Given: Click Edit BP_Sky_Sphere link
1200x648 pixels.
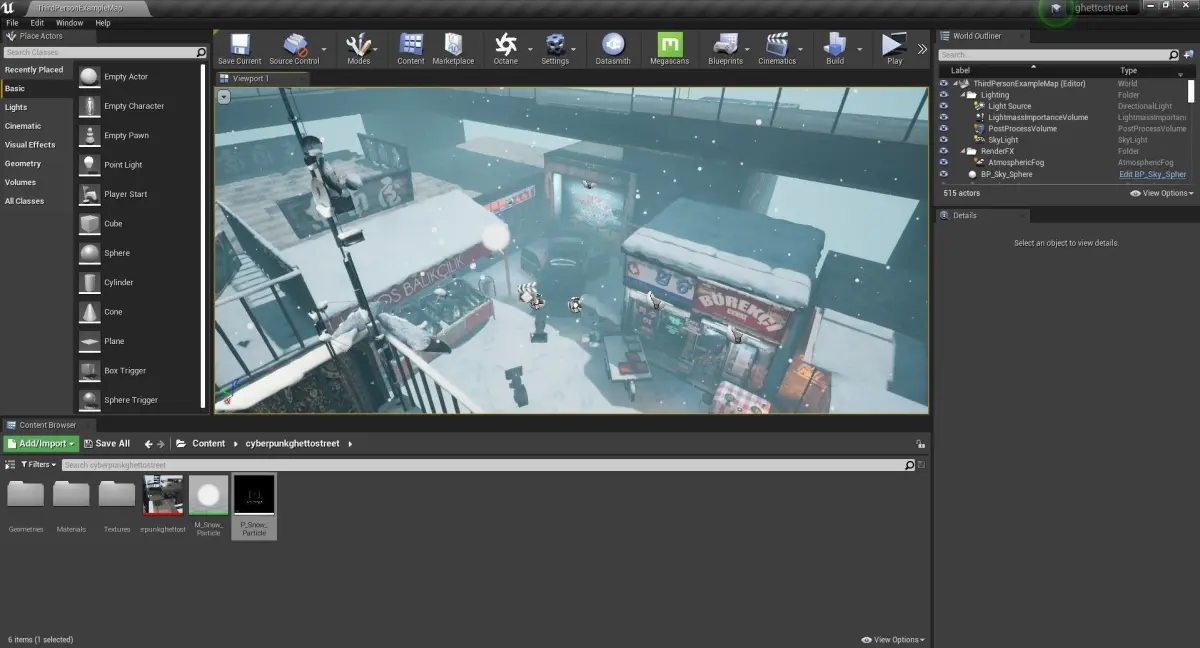Looking at the screenshot, I should (x=1152, y=174).
